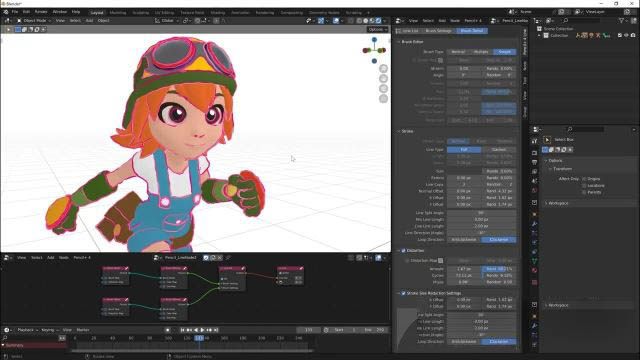Toggle Affect Only Origins checkbox
Screen dimensions: 640x360
(x=584, y=179)
